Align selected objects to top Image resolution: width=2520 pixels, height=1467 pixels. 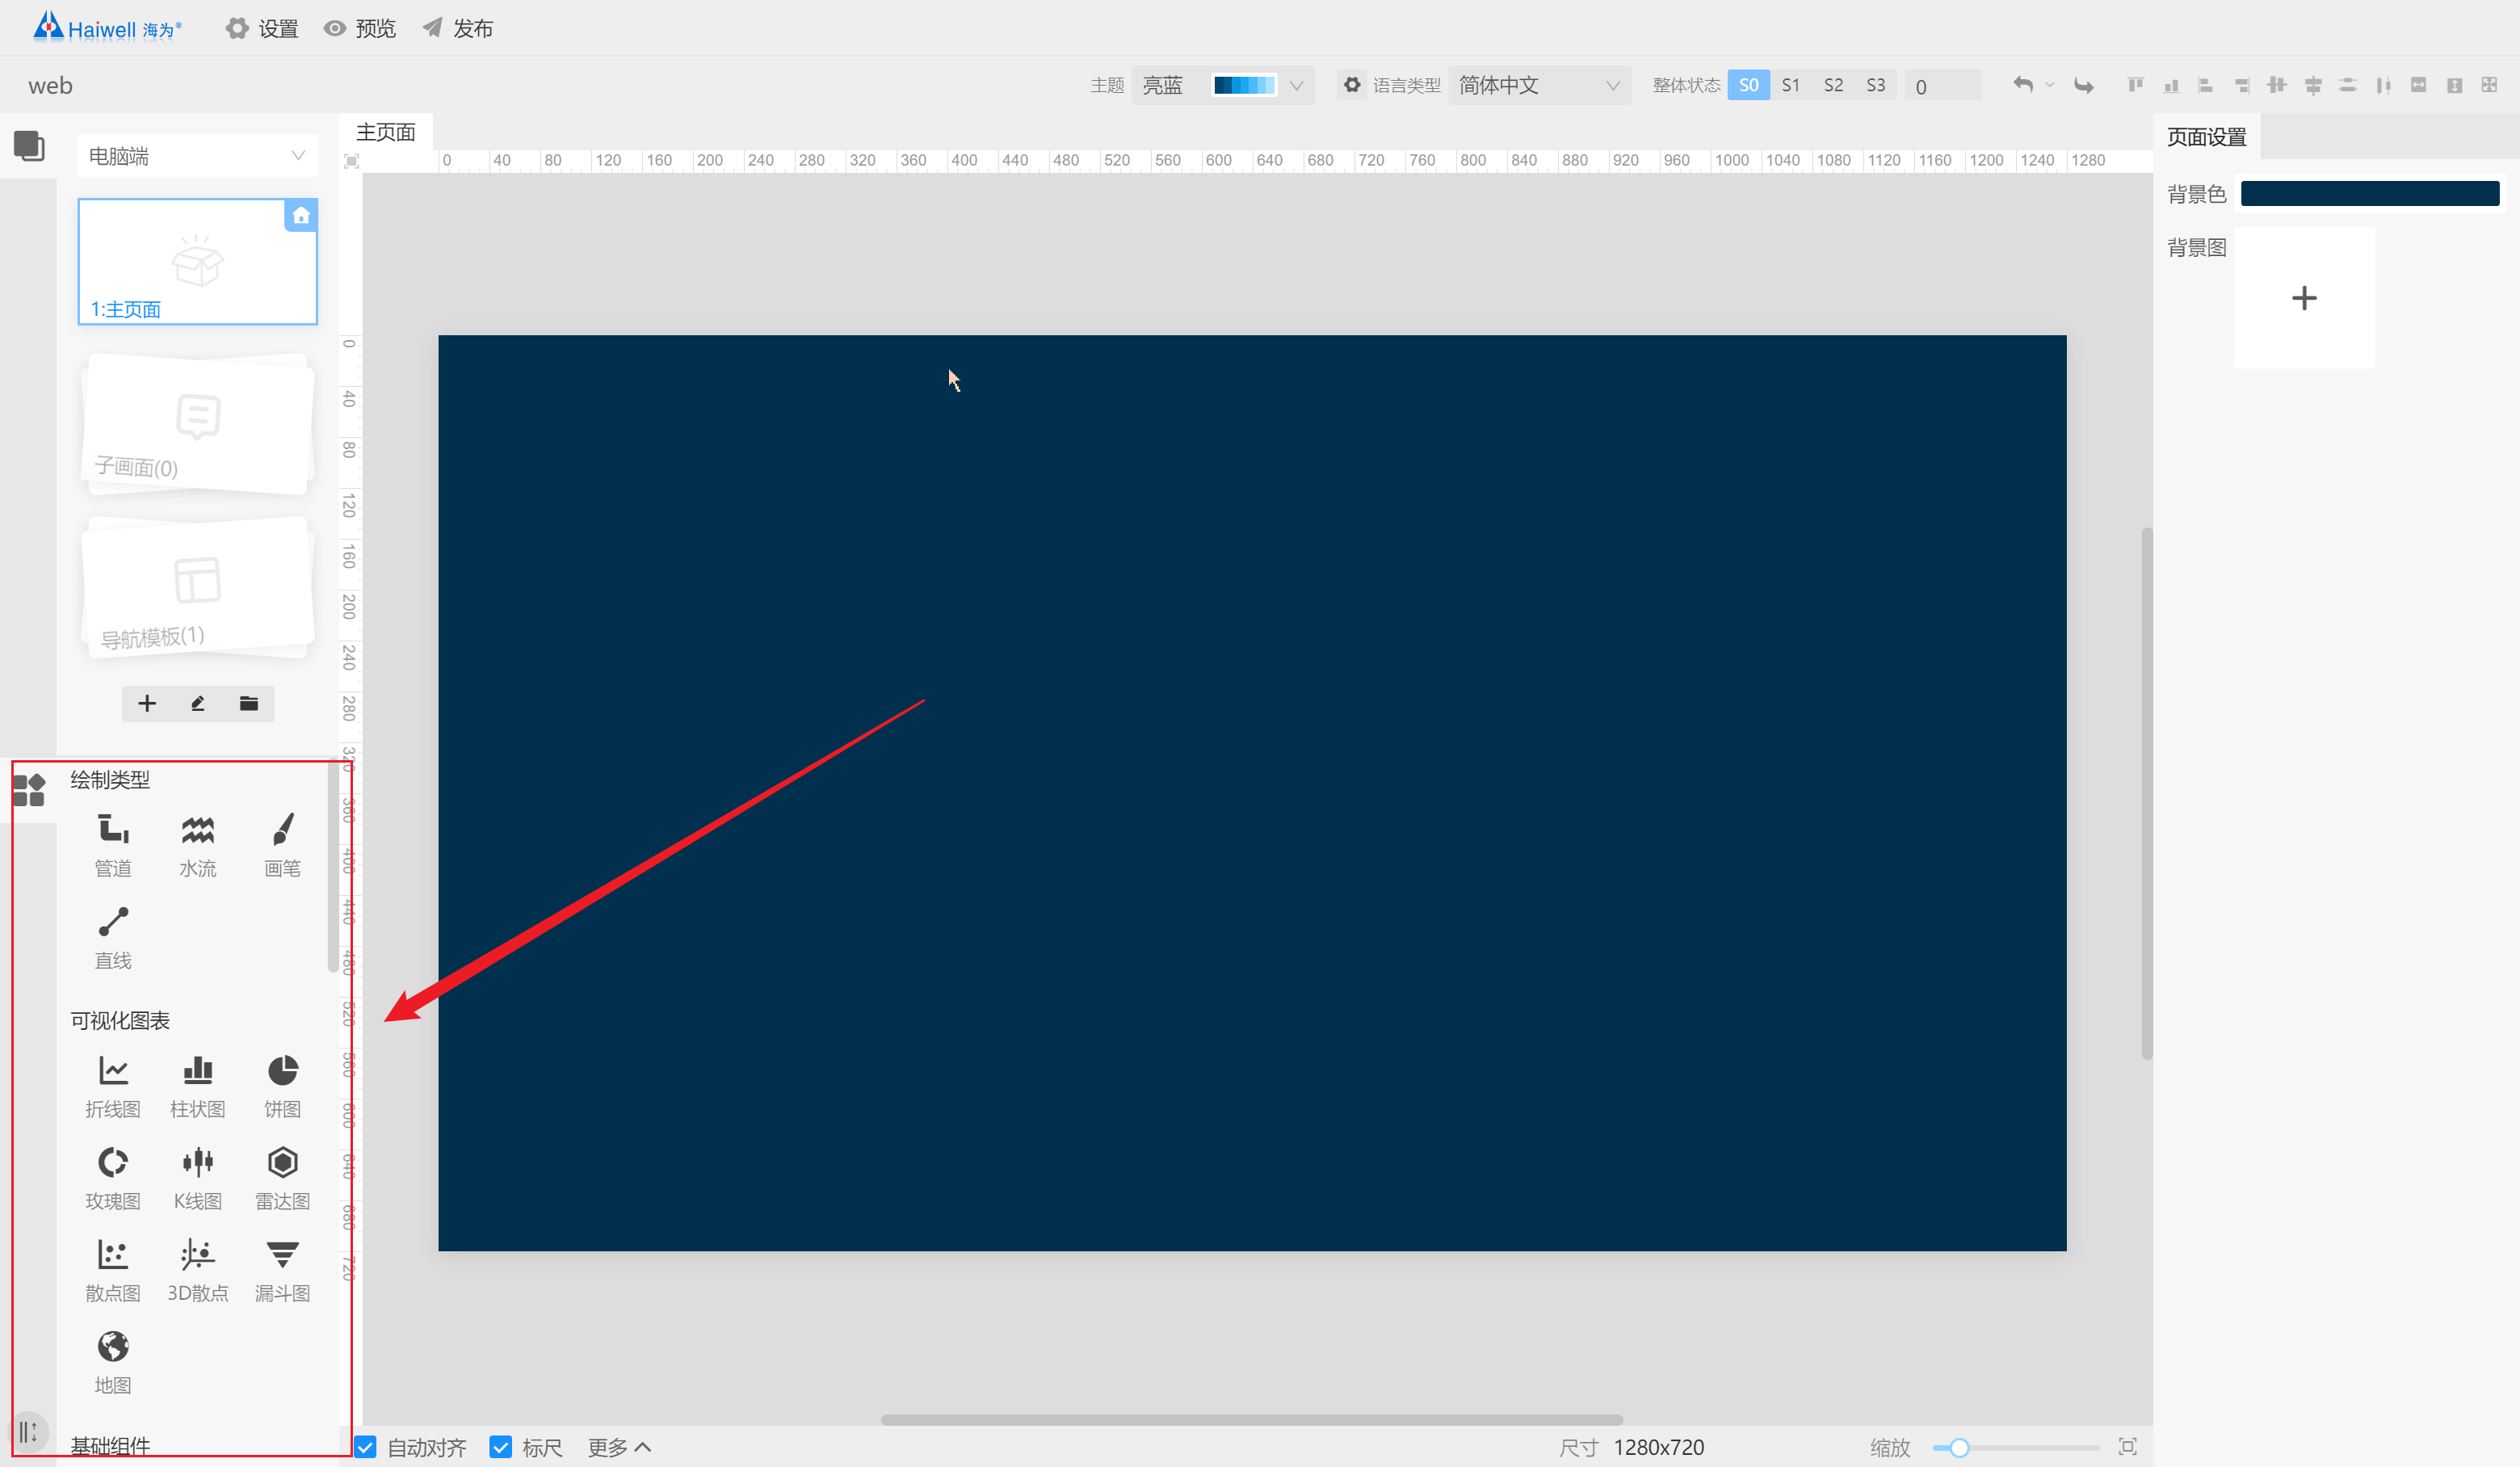[2136, 85]
